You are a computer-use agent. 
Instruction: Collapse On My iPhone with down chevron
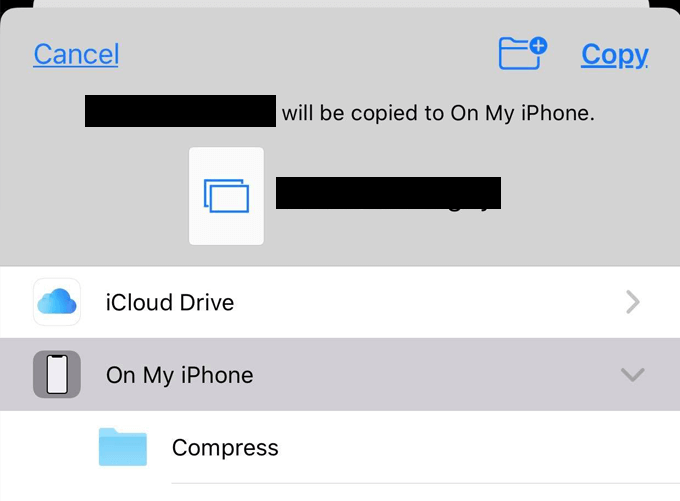[x=632, y=375]
